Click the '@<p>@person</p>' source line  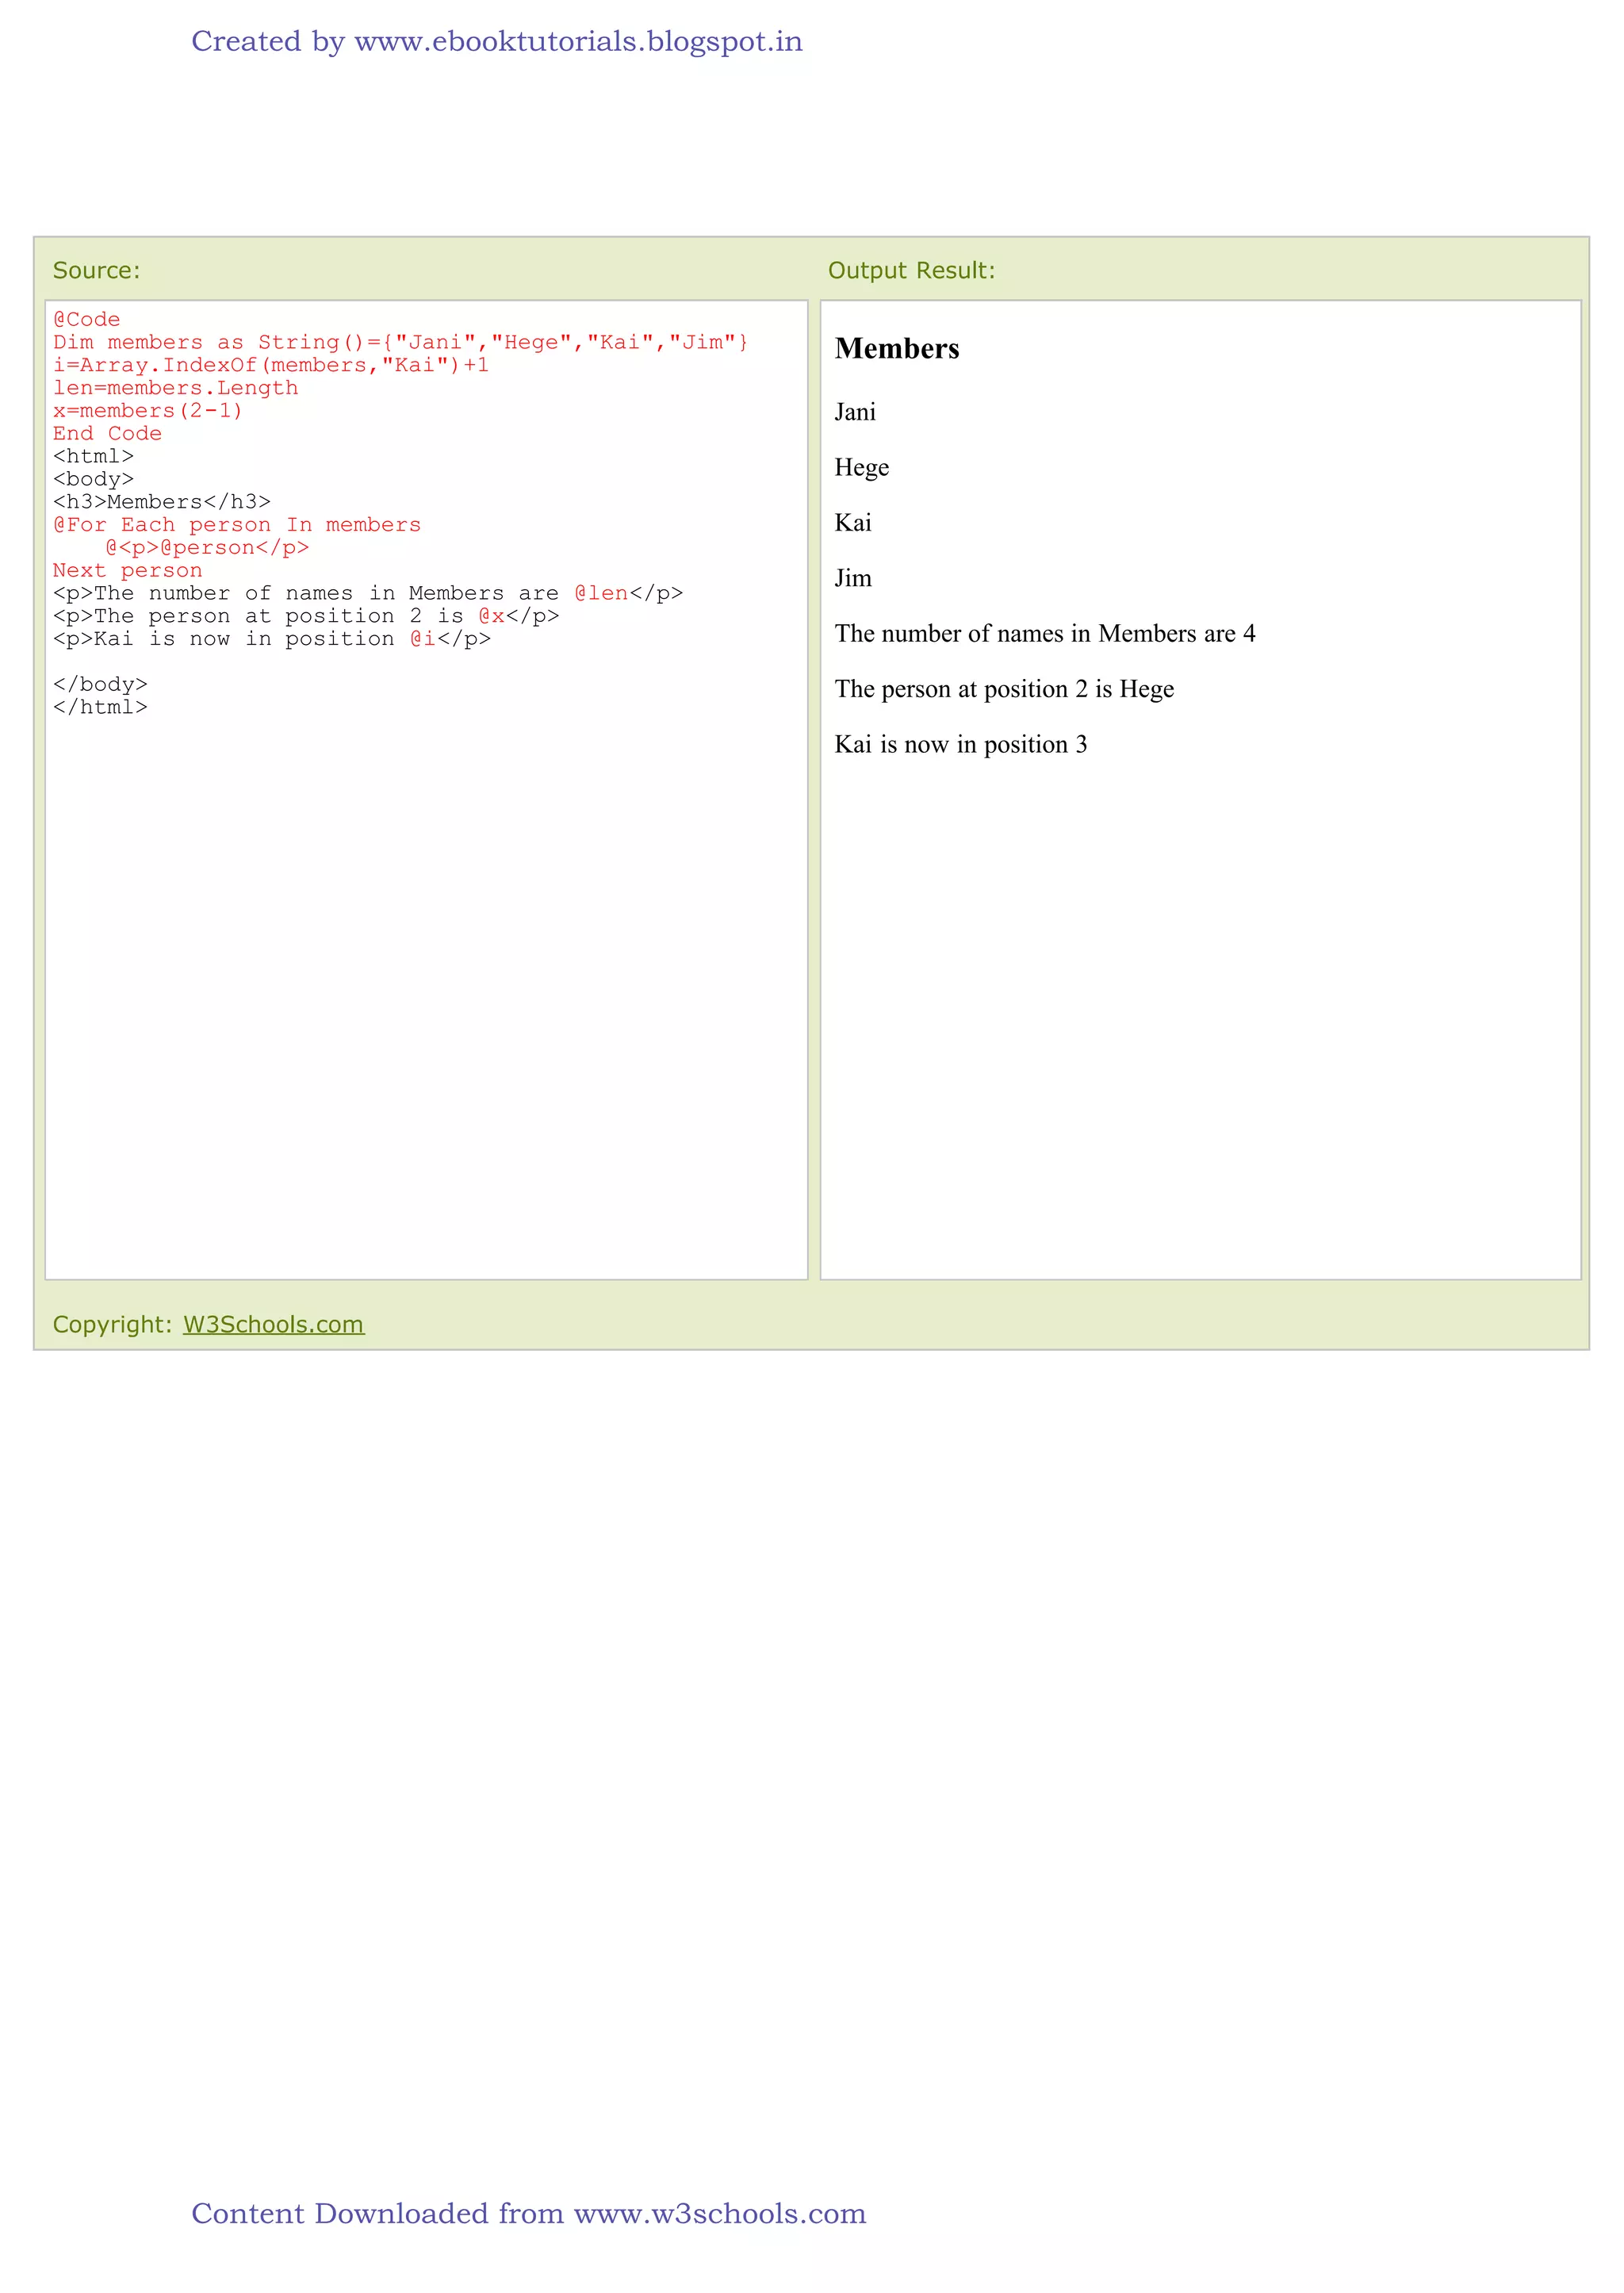pyautogui.click(x=207, y=548)
